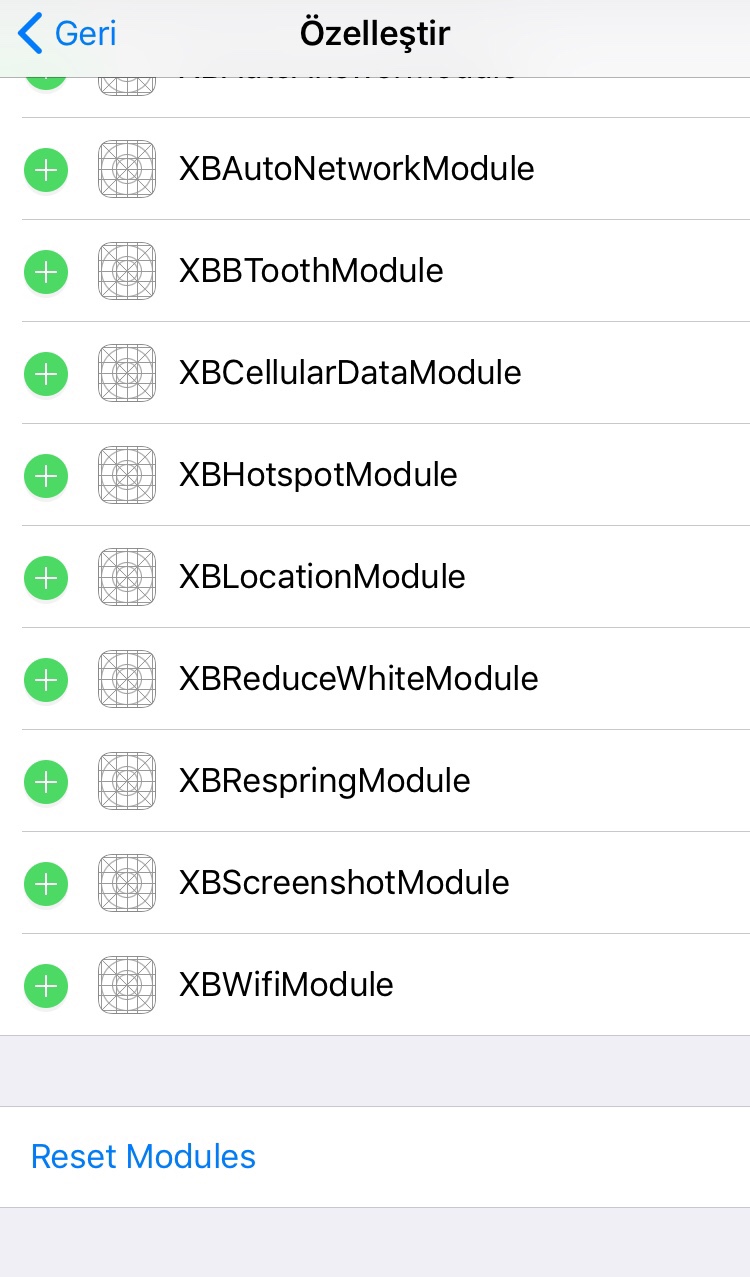Click the XBLocationModule placeholder icon

(127, 577)
